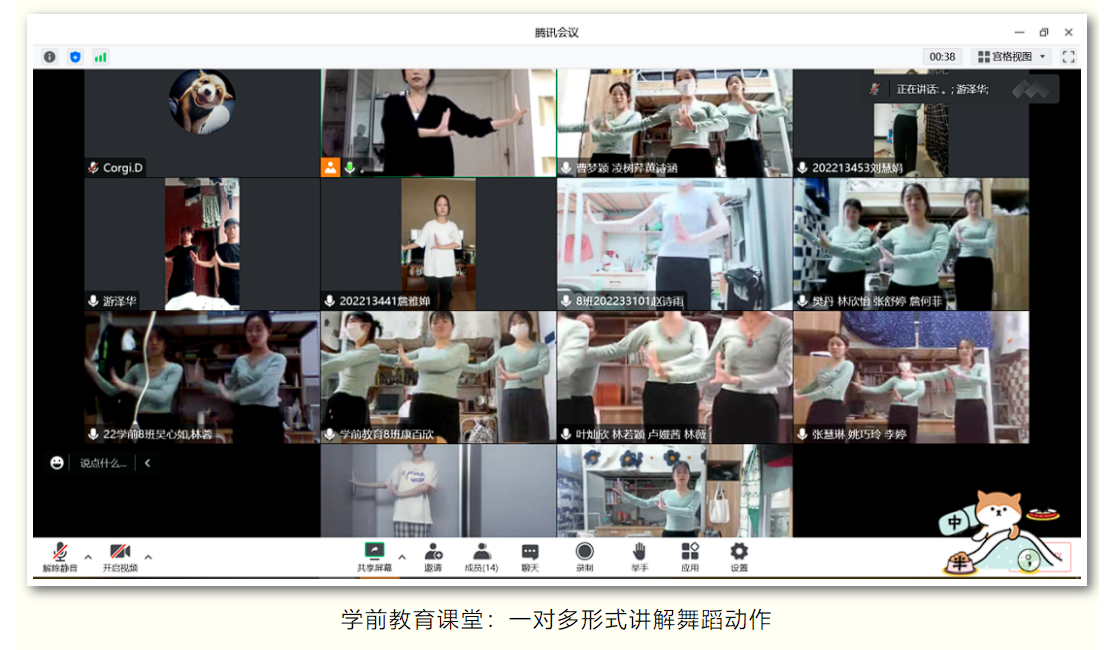The height and width of the screenshot is (650, 1115).
Task: Start screen sharing with 共享屏幕
Action: pyautogui.click(x=375, y=554)
